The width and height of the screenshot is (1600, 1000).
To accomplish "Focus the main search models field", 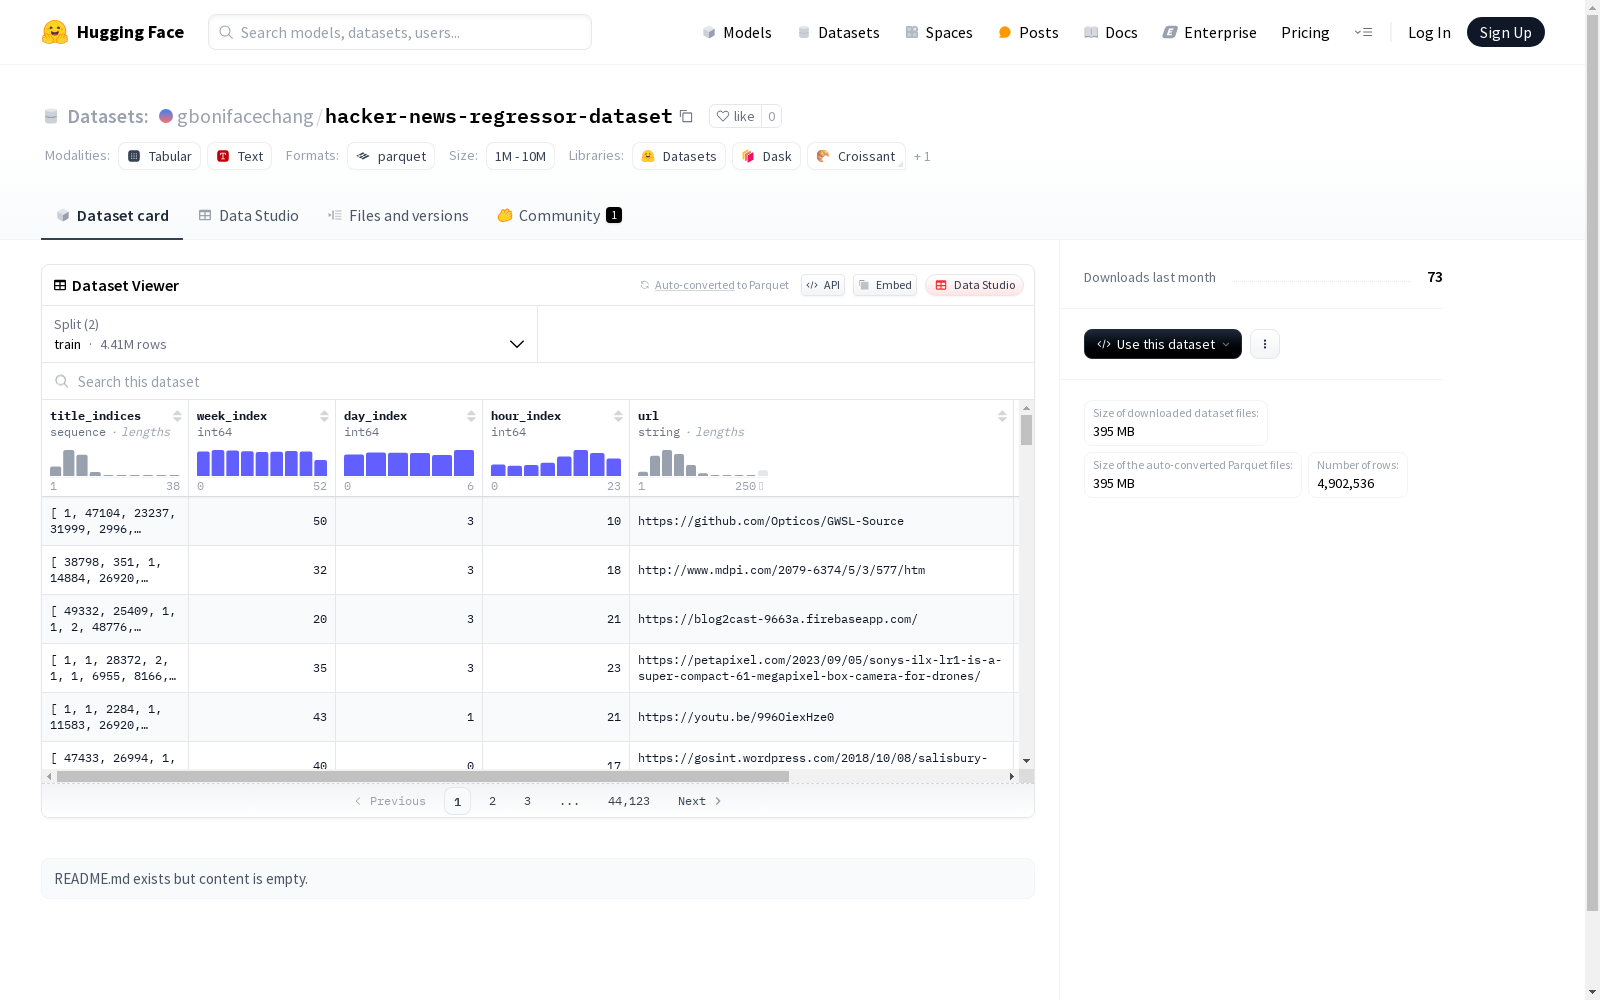I will pos(400,32).
